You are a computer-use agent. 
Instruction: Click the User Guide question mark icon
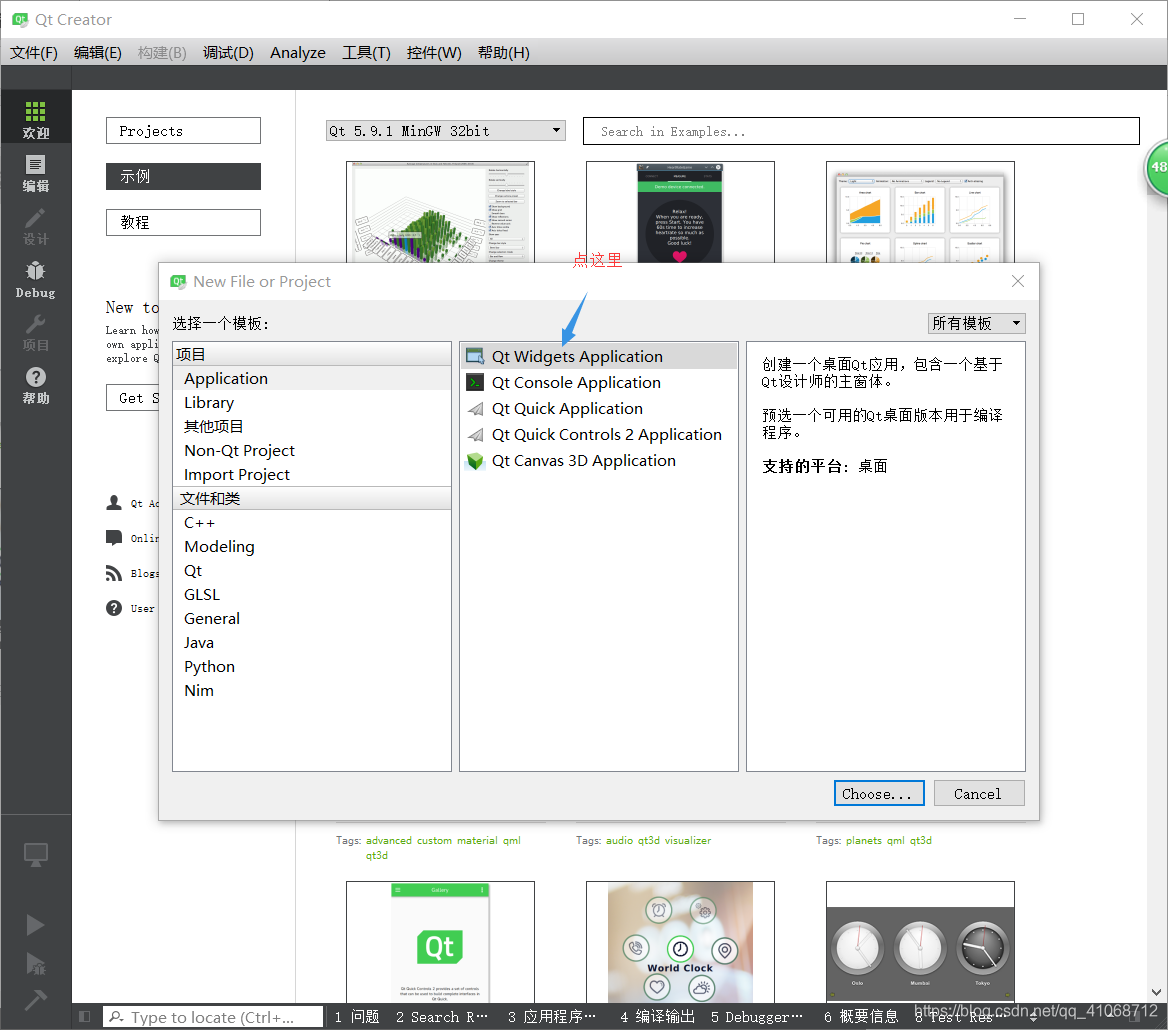114,608
